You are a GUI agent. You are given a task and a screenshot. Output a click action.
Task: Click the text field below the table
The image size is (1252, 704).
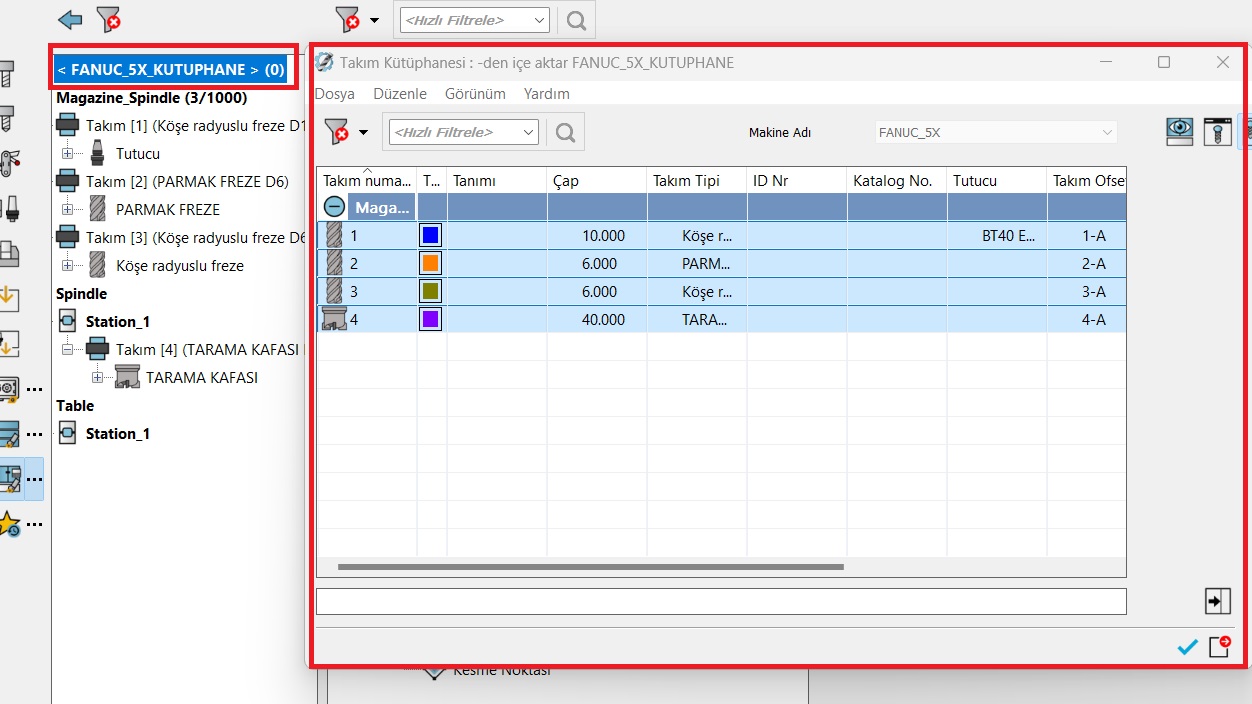[x=721, y=601]
